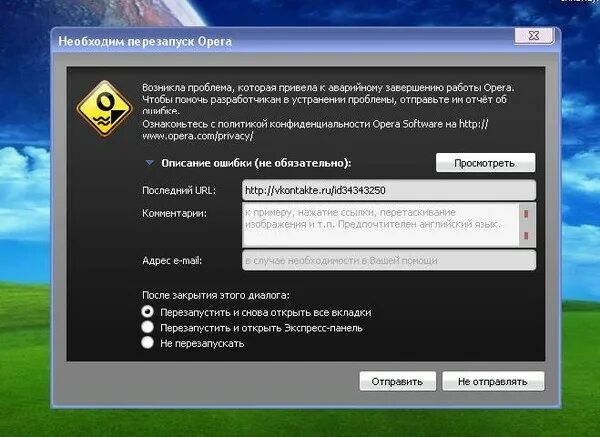
Task: Collapse the Описание ошибки section triangle
Action: pyautogui.click(x=149, y=163)
